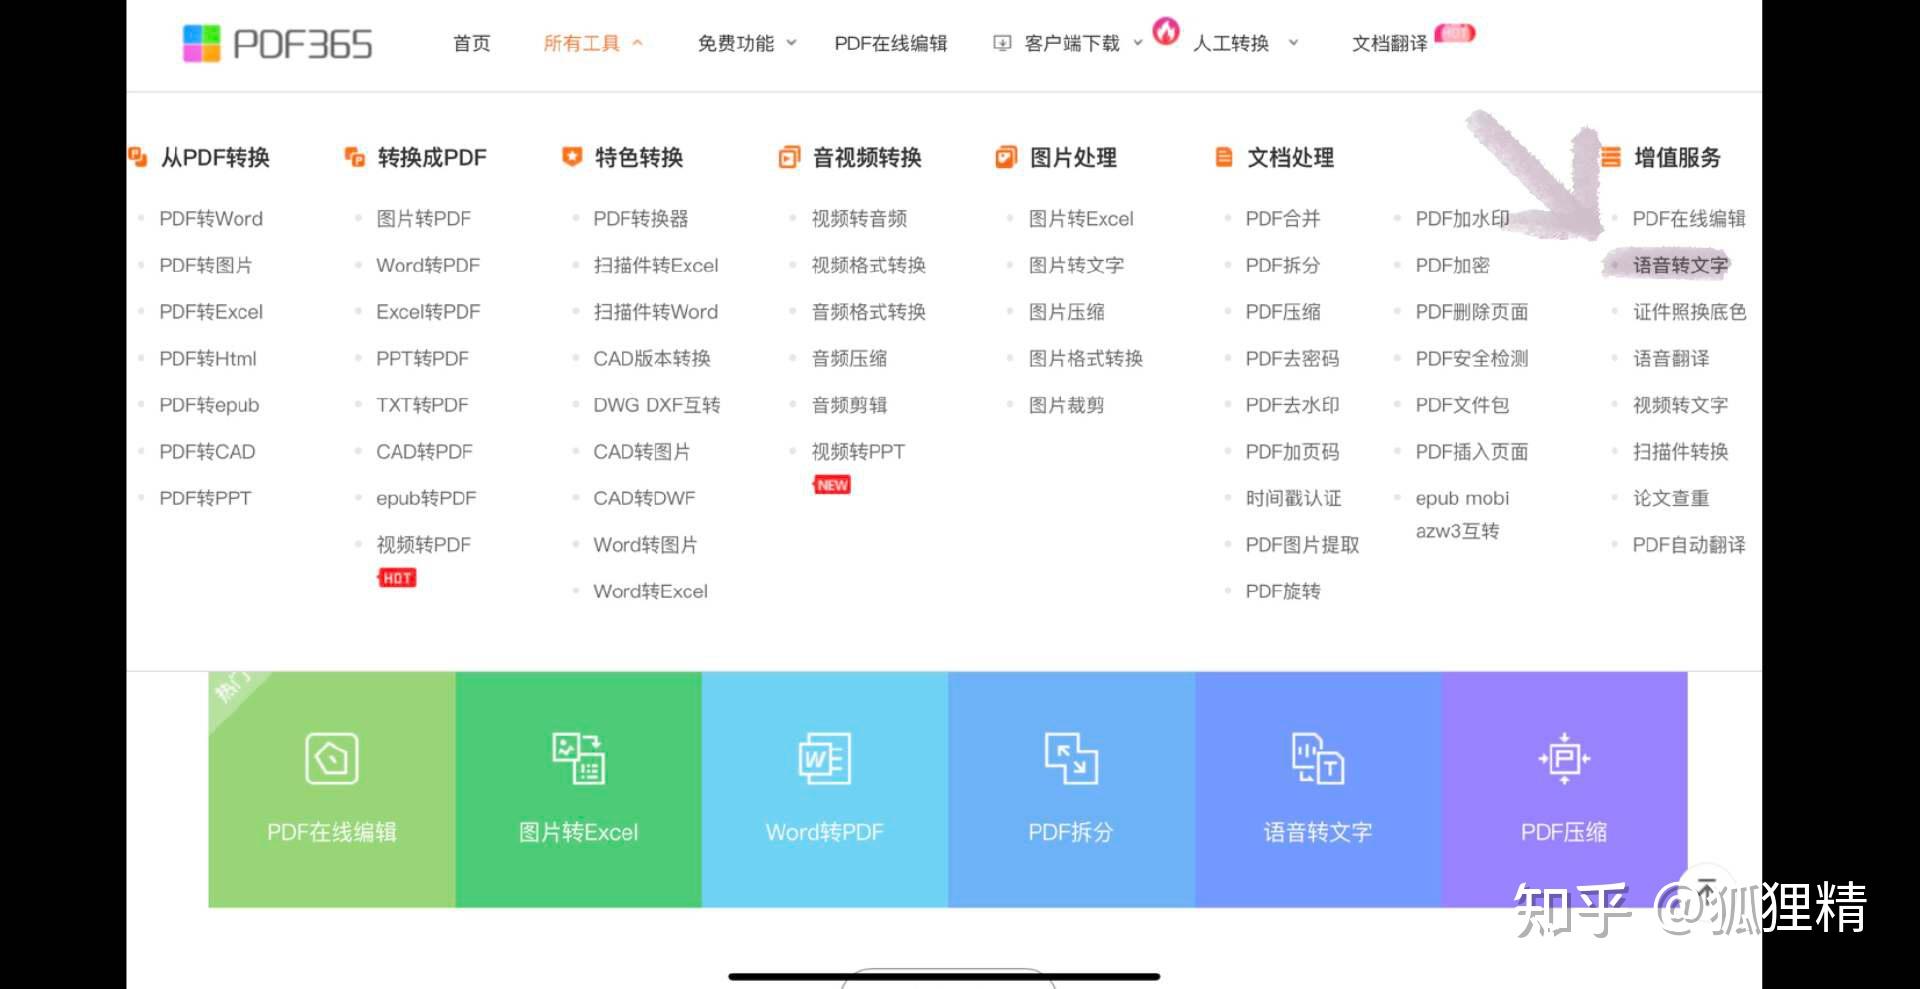Open the 免费功能 menu

point(736,43)
